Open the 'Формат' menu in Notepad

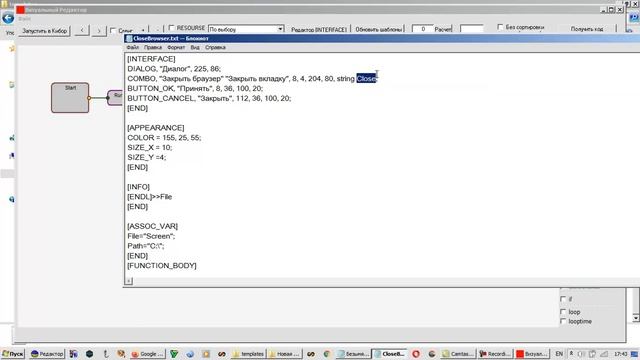click(x=176, y=47)
